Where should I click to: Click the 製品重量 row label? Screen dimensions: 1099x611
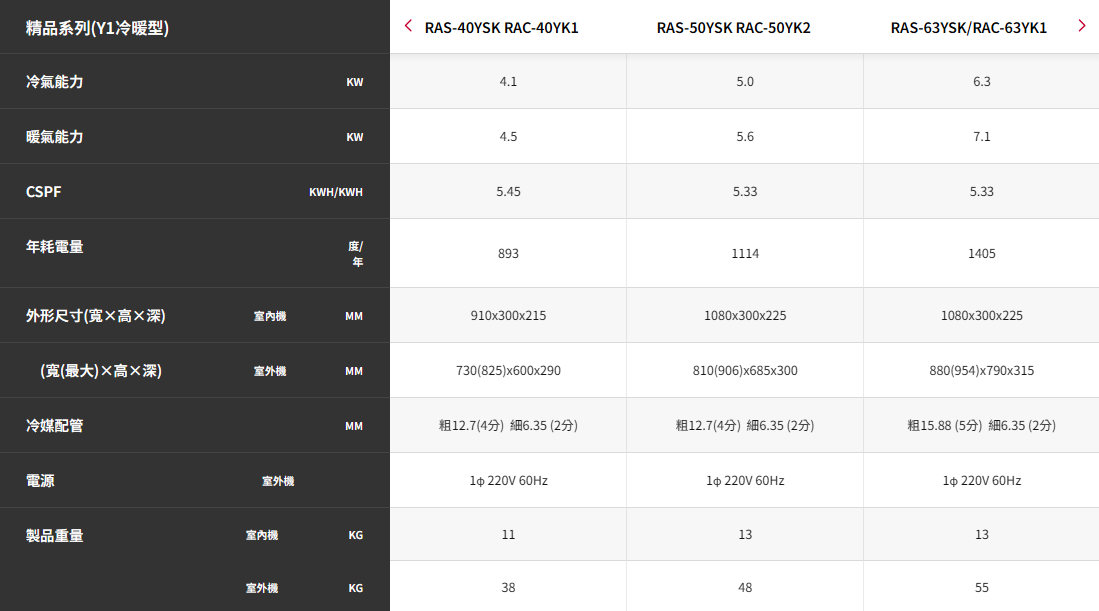55,536
